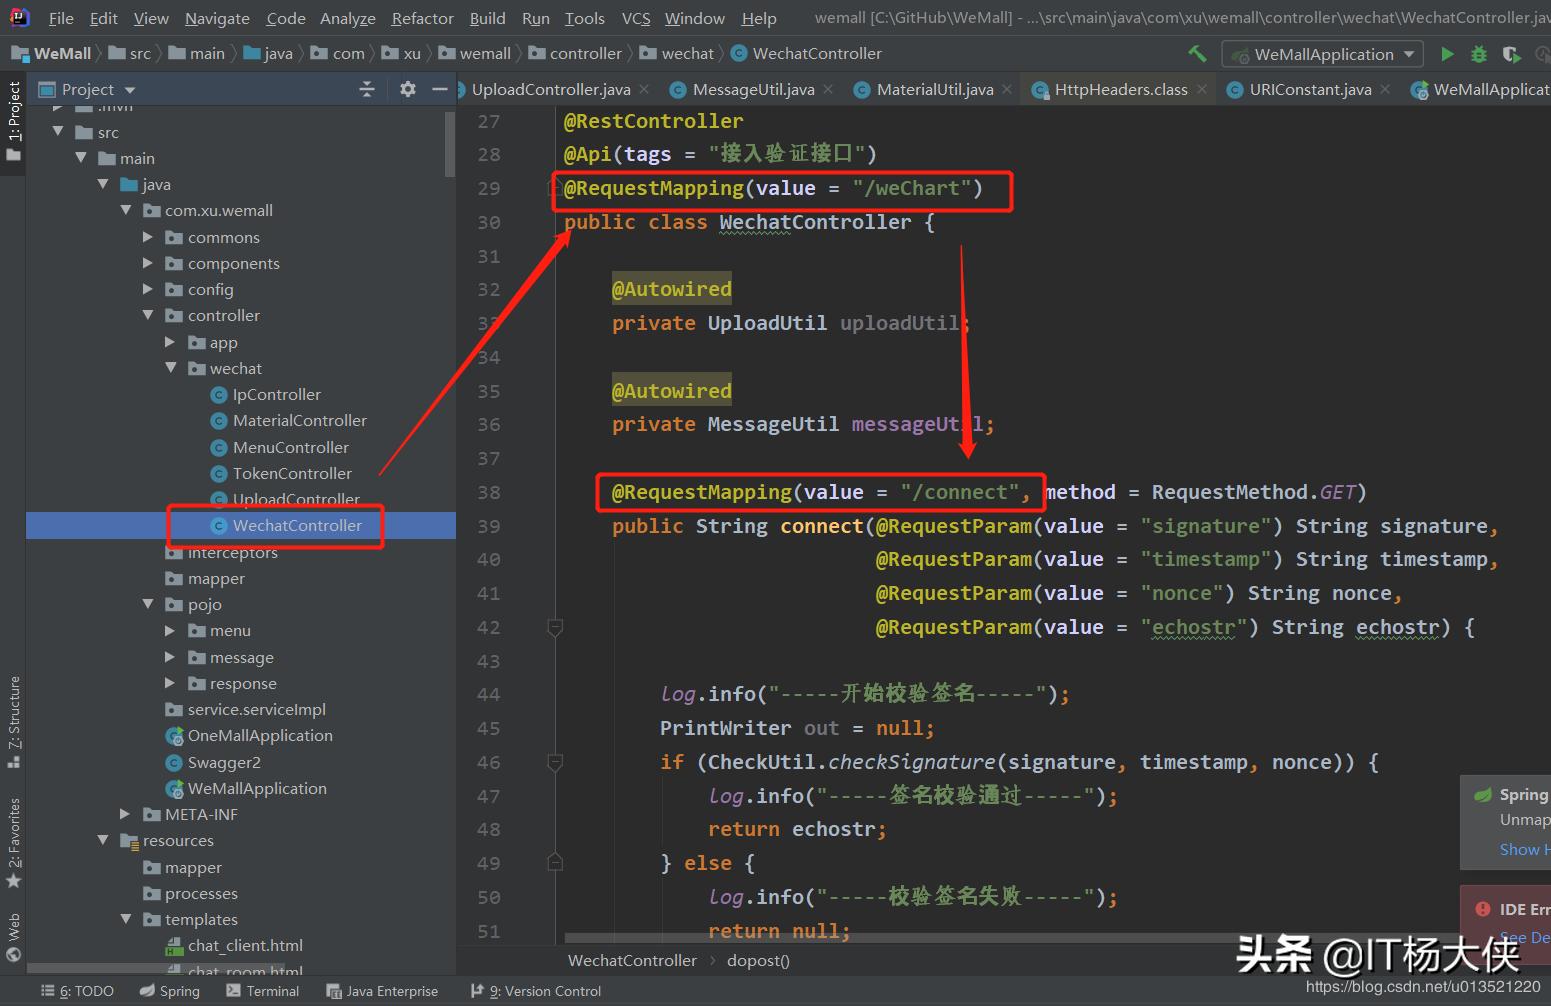The image size is (1551, 1006).
Task: Collapse all nodes in Project panel
Action: point(367,90)
